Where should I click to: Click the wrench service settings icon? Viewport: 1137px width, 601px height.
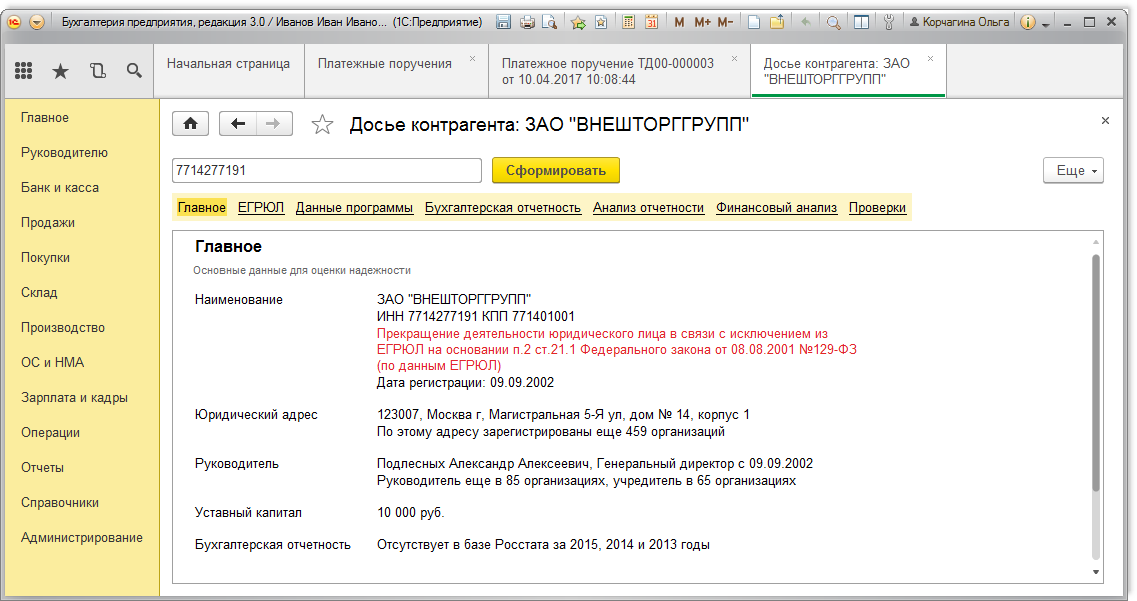pyautogui.click(x=891, y=20)
